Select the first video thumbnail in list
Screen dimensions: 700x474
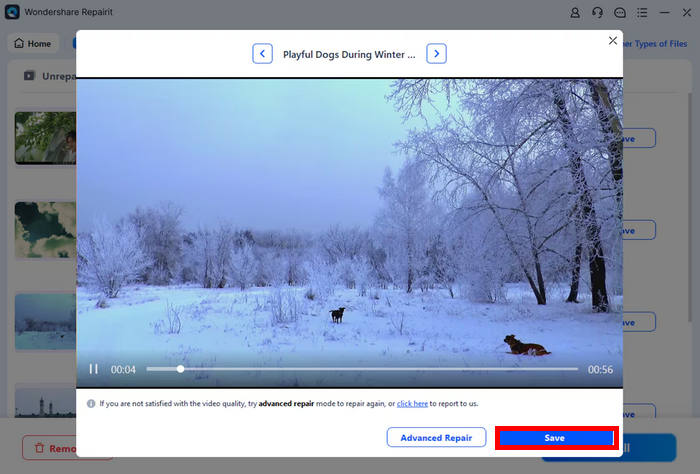[45, 137]
